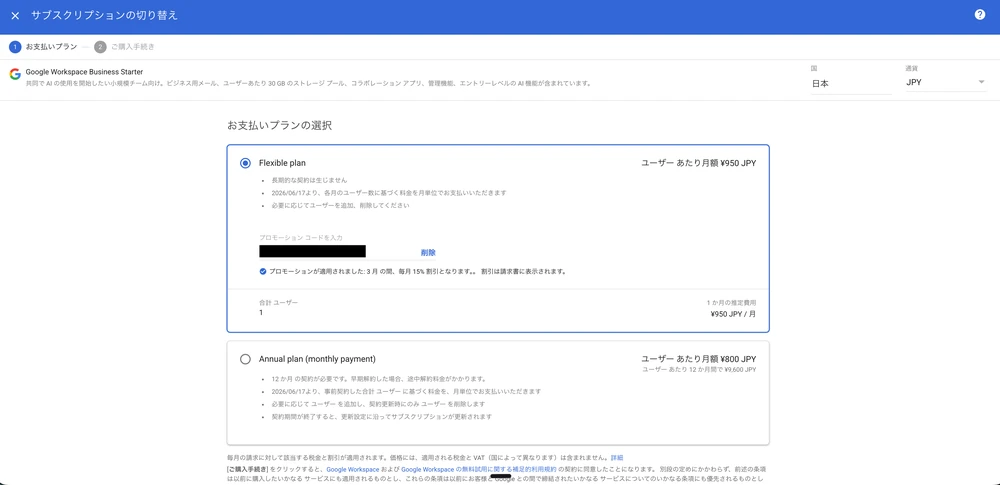Click the 合計 ユーザー label
This screenshot has height=485, width=1000.
click(x=279, y=302)
